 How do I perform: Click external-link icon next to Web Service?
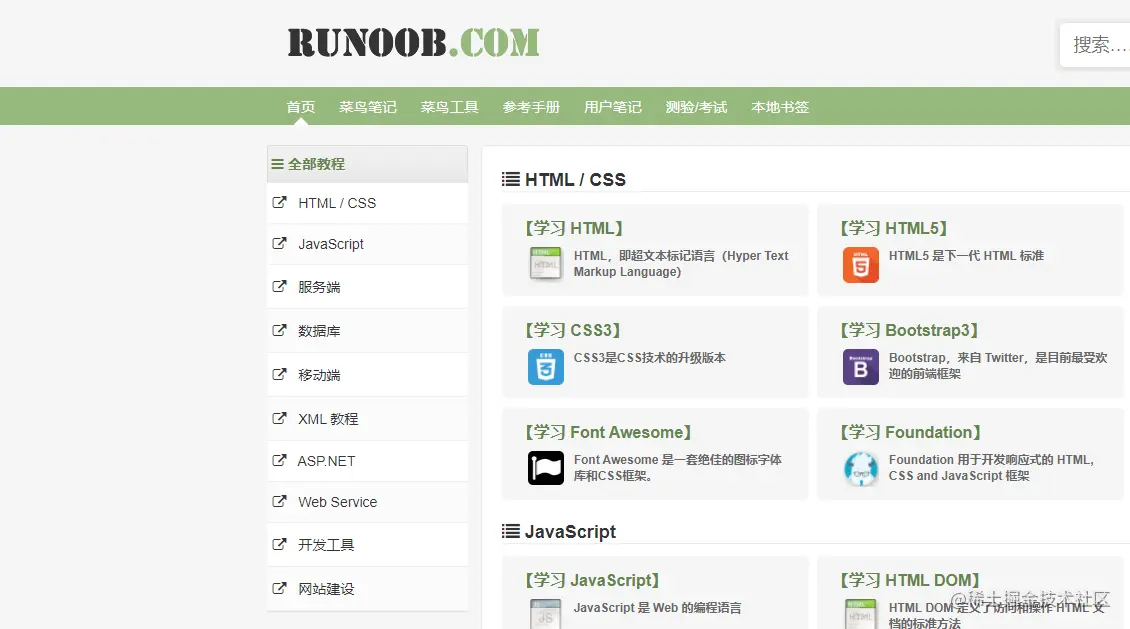(279, 501)
